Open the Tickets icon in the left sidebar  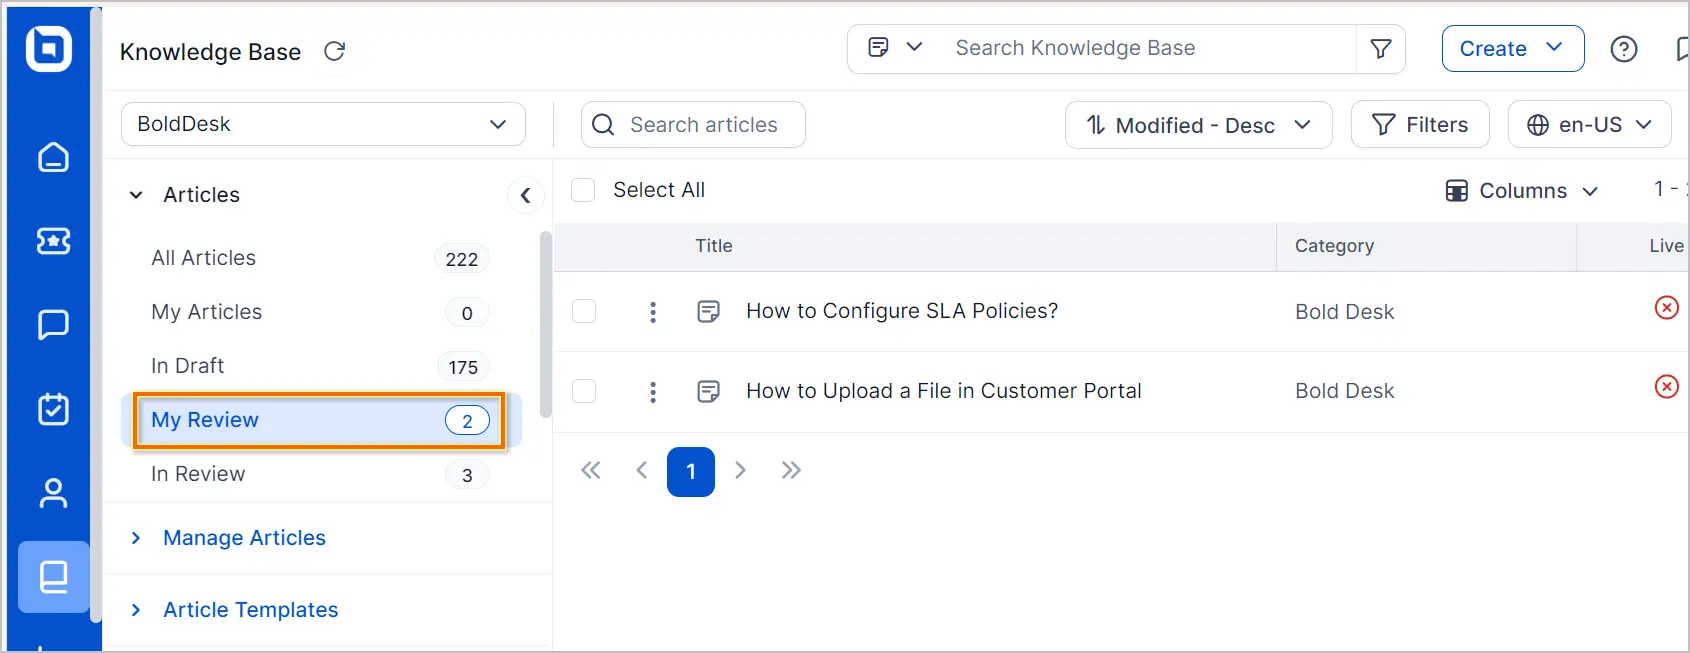click(x=53, y=241)
